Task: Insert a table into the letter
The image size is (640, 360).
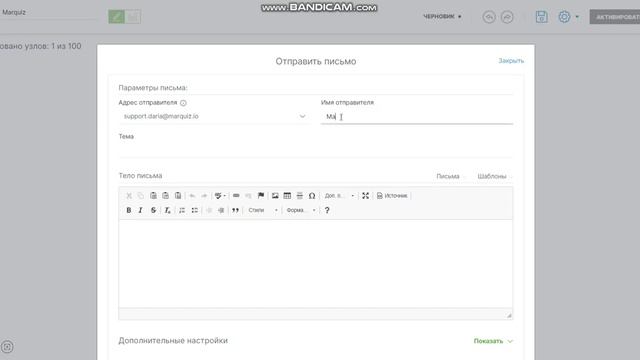Action: click(287, 196)
